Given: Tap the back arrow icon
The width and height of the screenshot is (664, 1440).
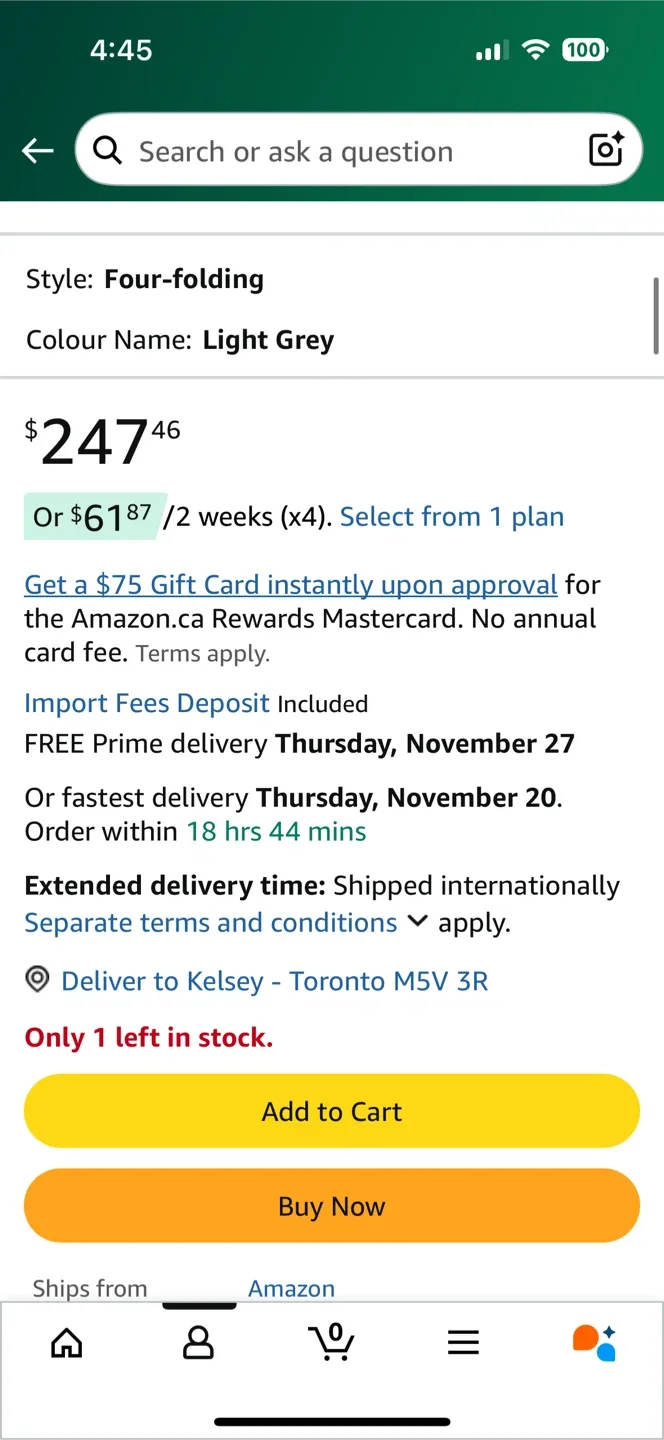Looking at the screenshot, I should pyautogui.click(x=38, y=151).
